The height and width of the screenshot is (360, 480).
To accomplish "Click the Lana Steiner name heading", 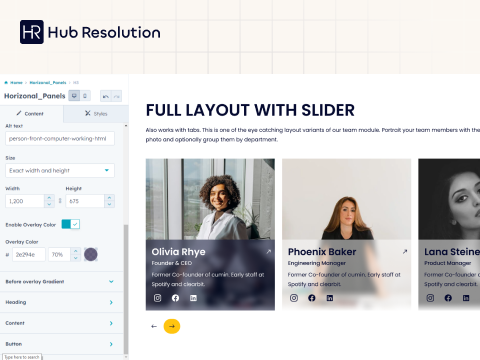I will 452,252.
